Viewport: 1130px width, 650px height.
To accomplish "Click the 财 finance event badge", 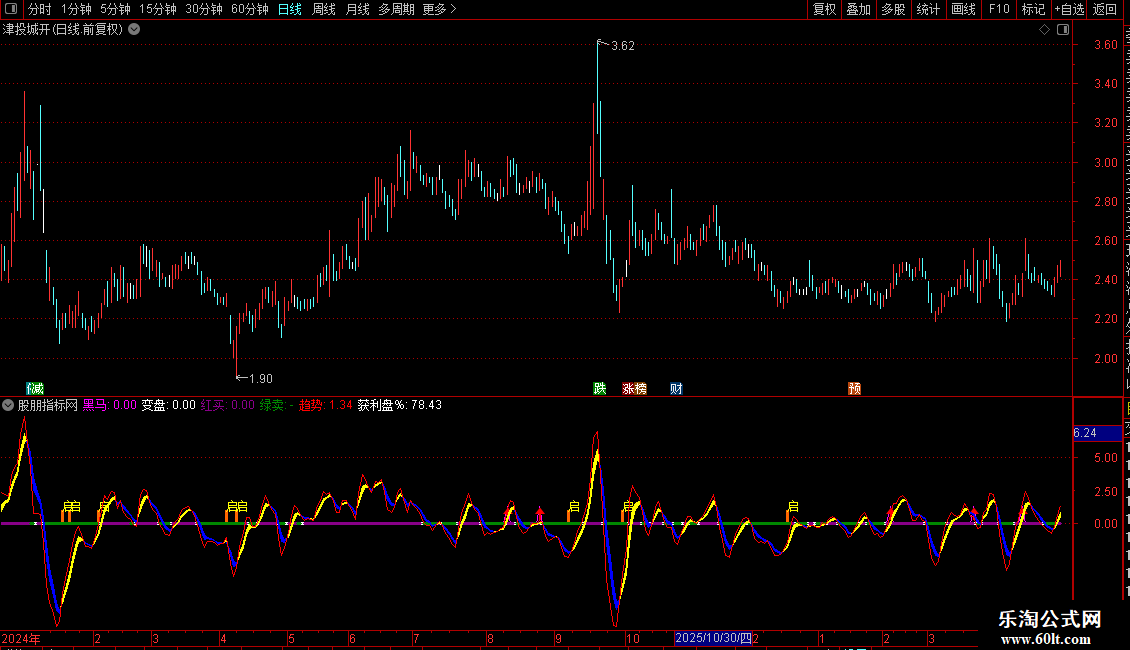I will pyautogui.click(x=676, y=389).
